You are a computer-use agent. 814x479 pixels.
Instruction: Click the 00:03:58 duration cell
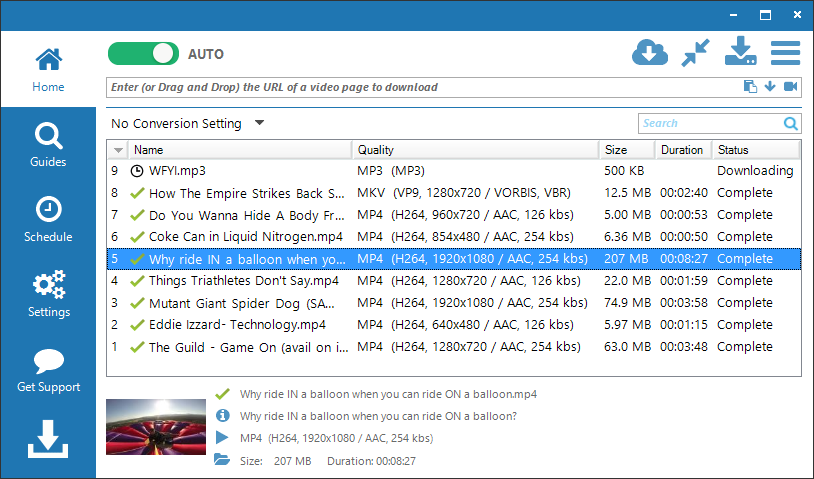tap(684, 303)
